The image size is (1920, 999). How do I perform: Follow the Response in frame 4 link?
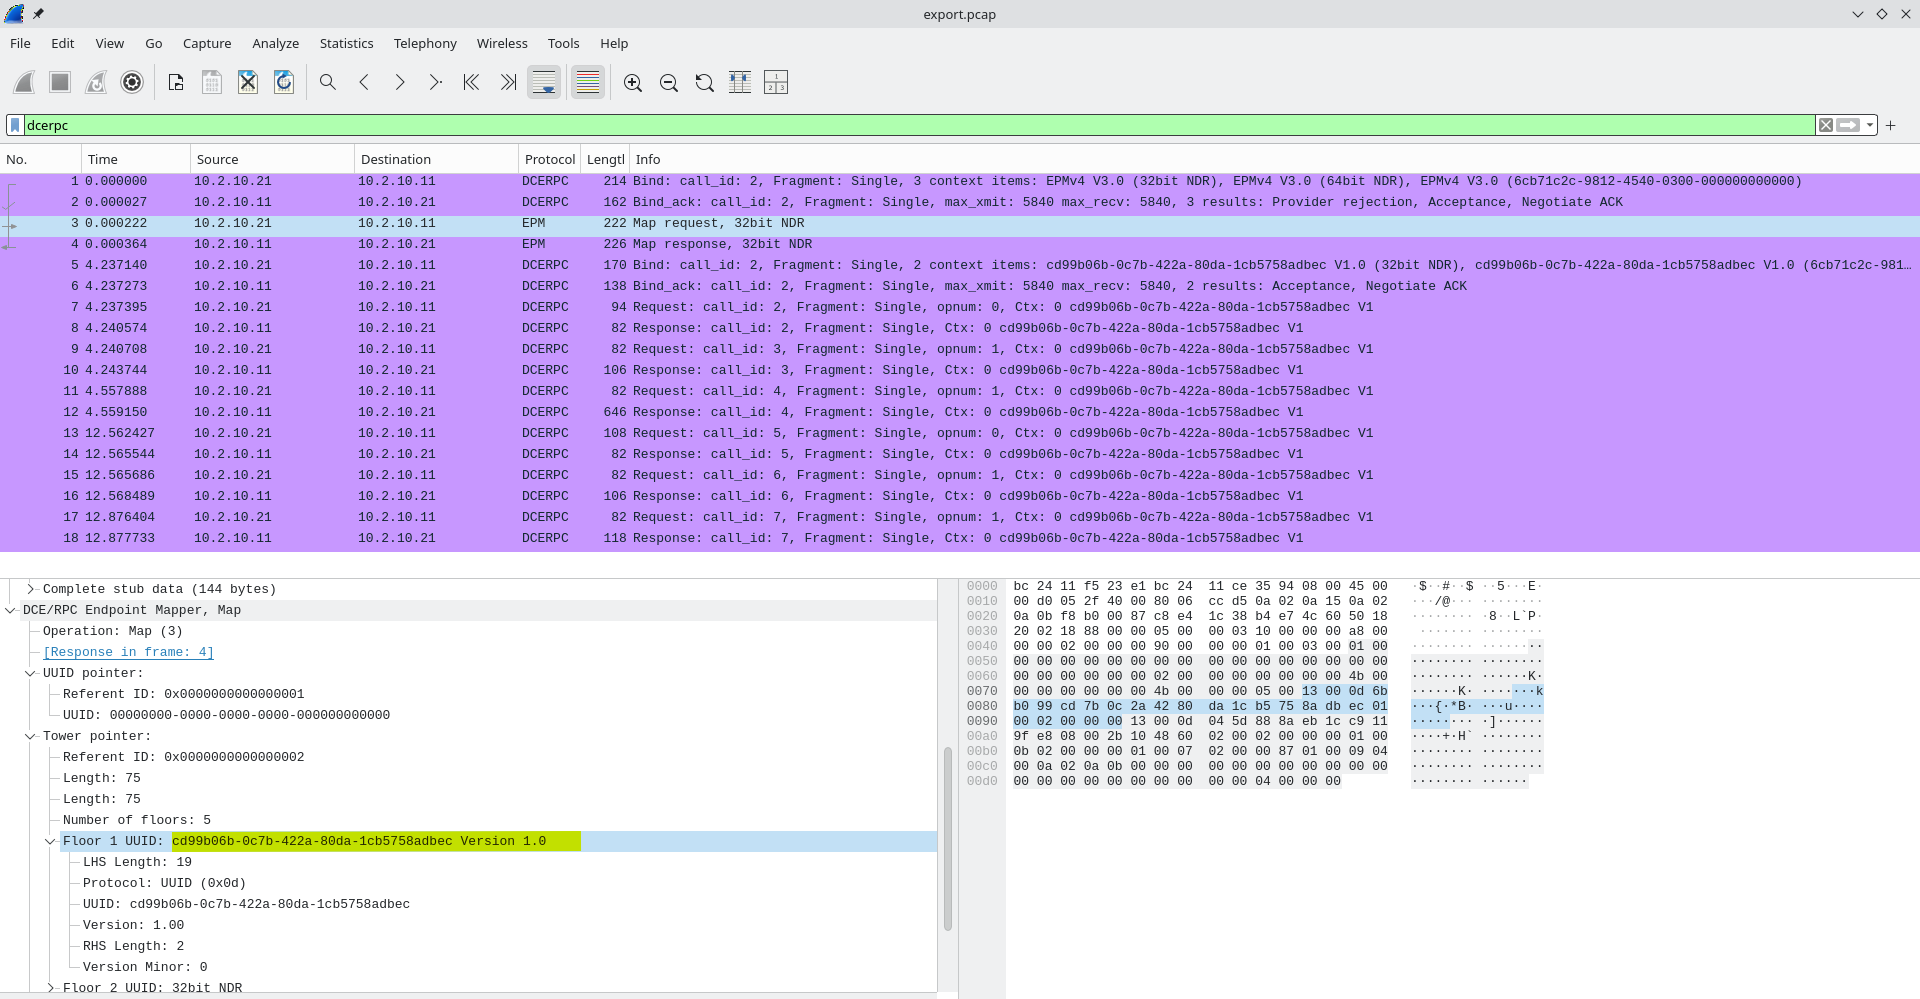pos(128,651)
